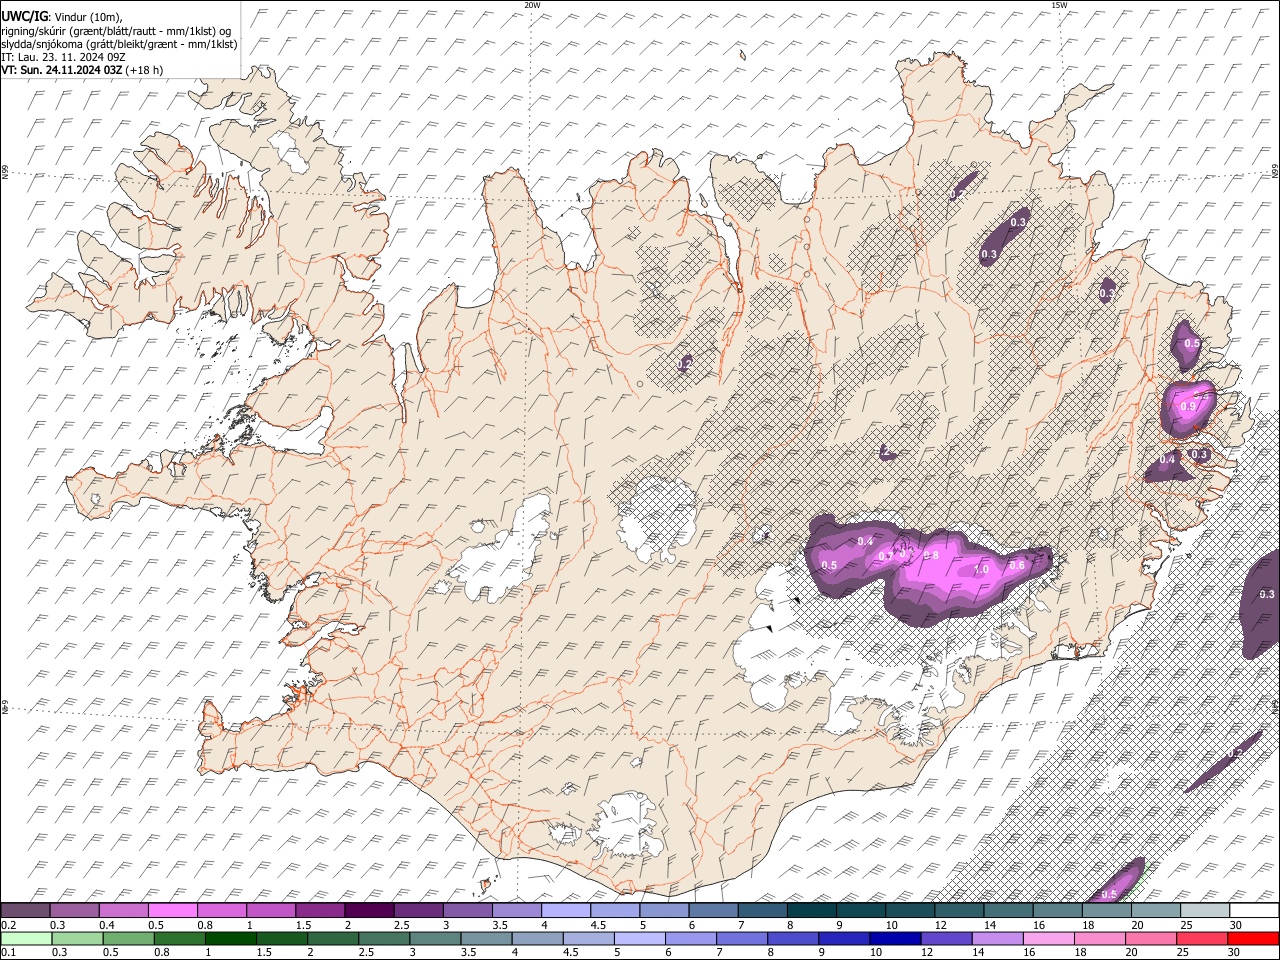Click the dark teal 8 snow legend swatch
Image resolution: width=1280 pixels, height=960 pixels.
click(x=810, y=910)
